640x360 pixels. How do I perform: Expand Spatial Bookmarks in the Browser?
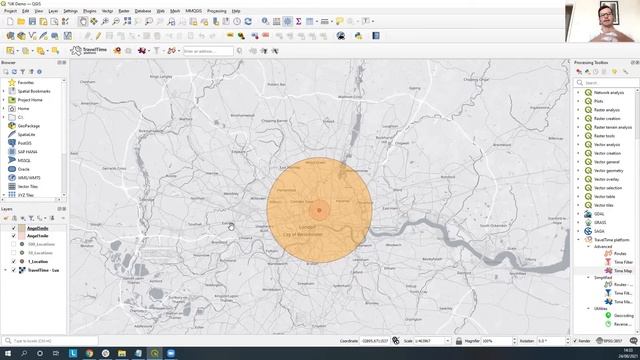4,91
